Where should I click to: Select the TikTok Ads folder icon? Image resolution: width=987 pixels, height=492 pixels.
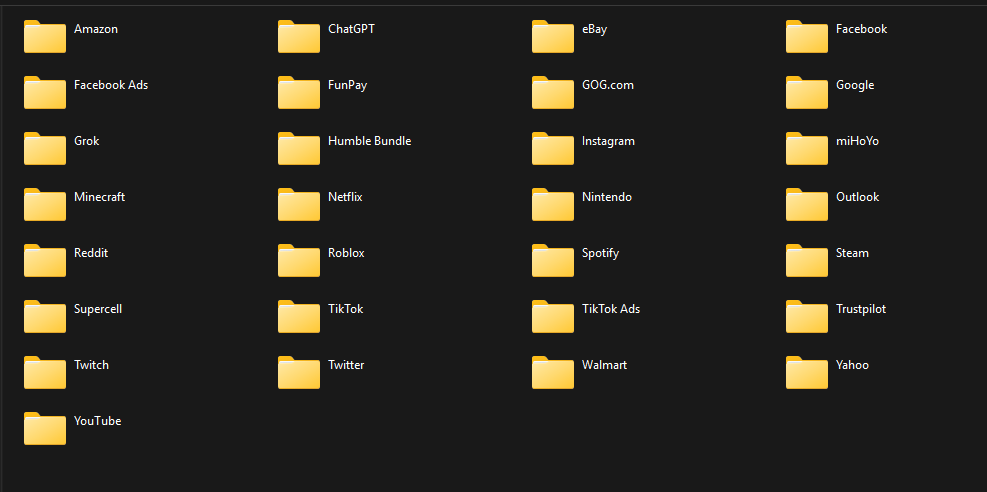[x=553, y=316]
